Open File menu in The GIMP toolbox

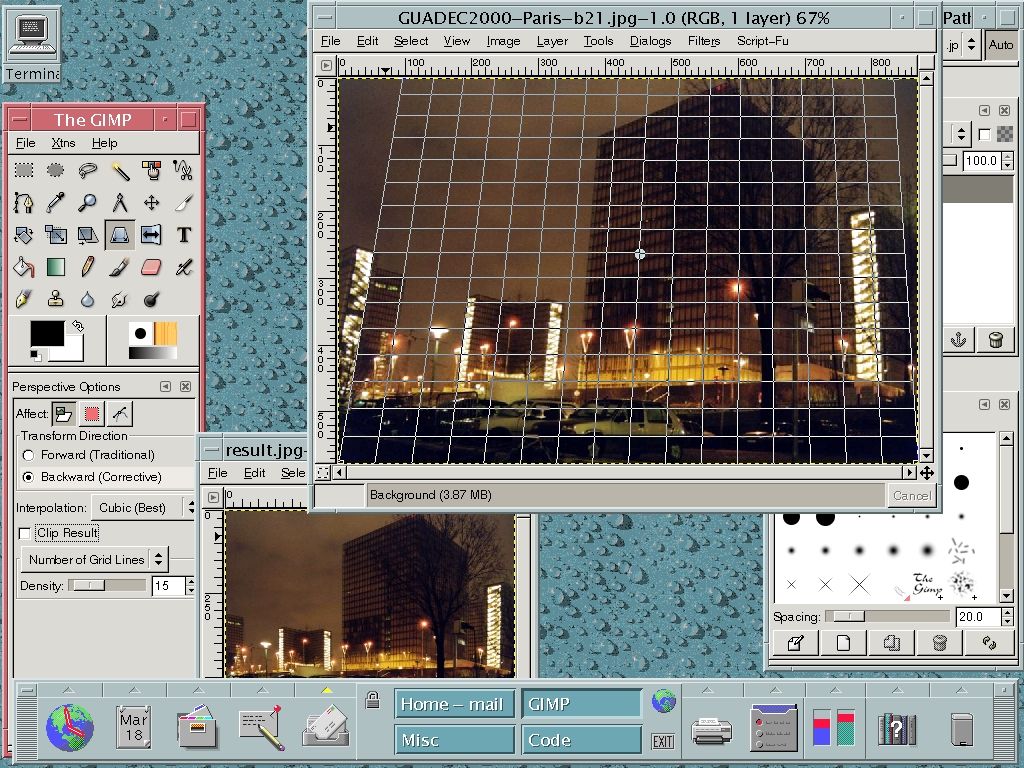tap(25, 143)
